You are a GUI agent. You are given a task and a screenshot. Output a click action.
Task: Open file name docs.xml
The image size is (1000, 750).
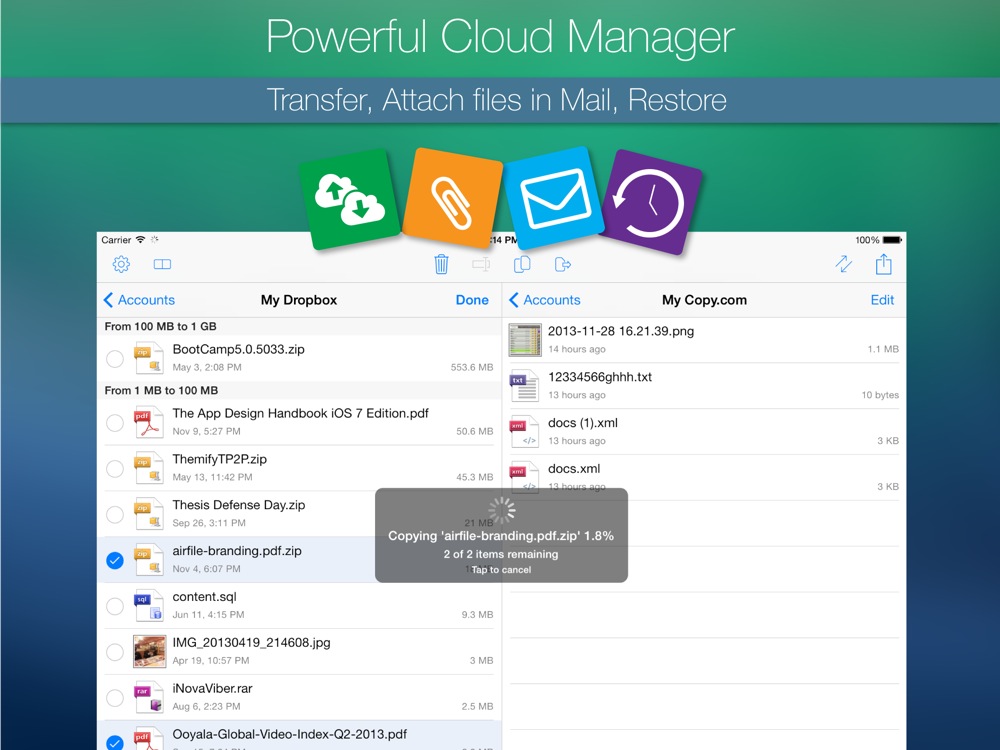pyautogui.click(x=574, y=469)
